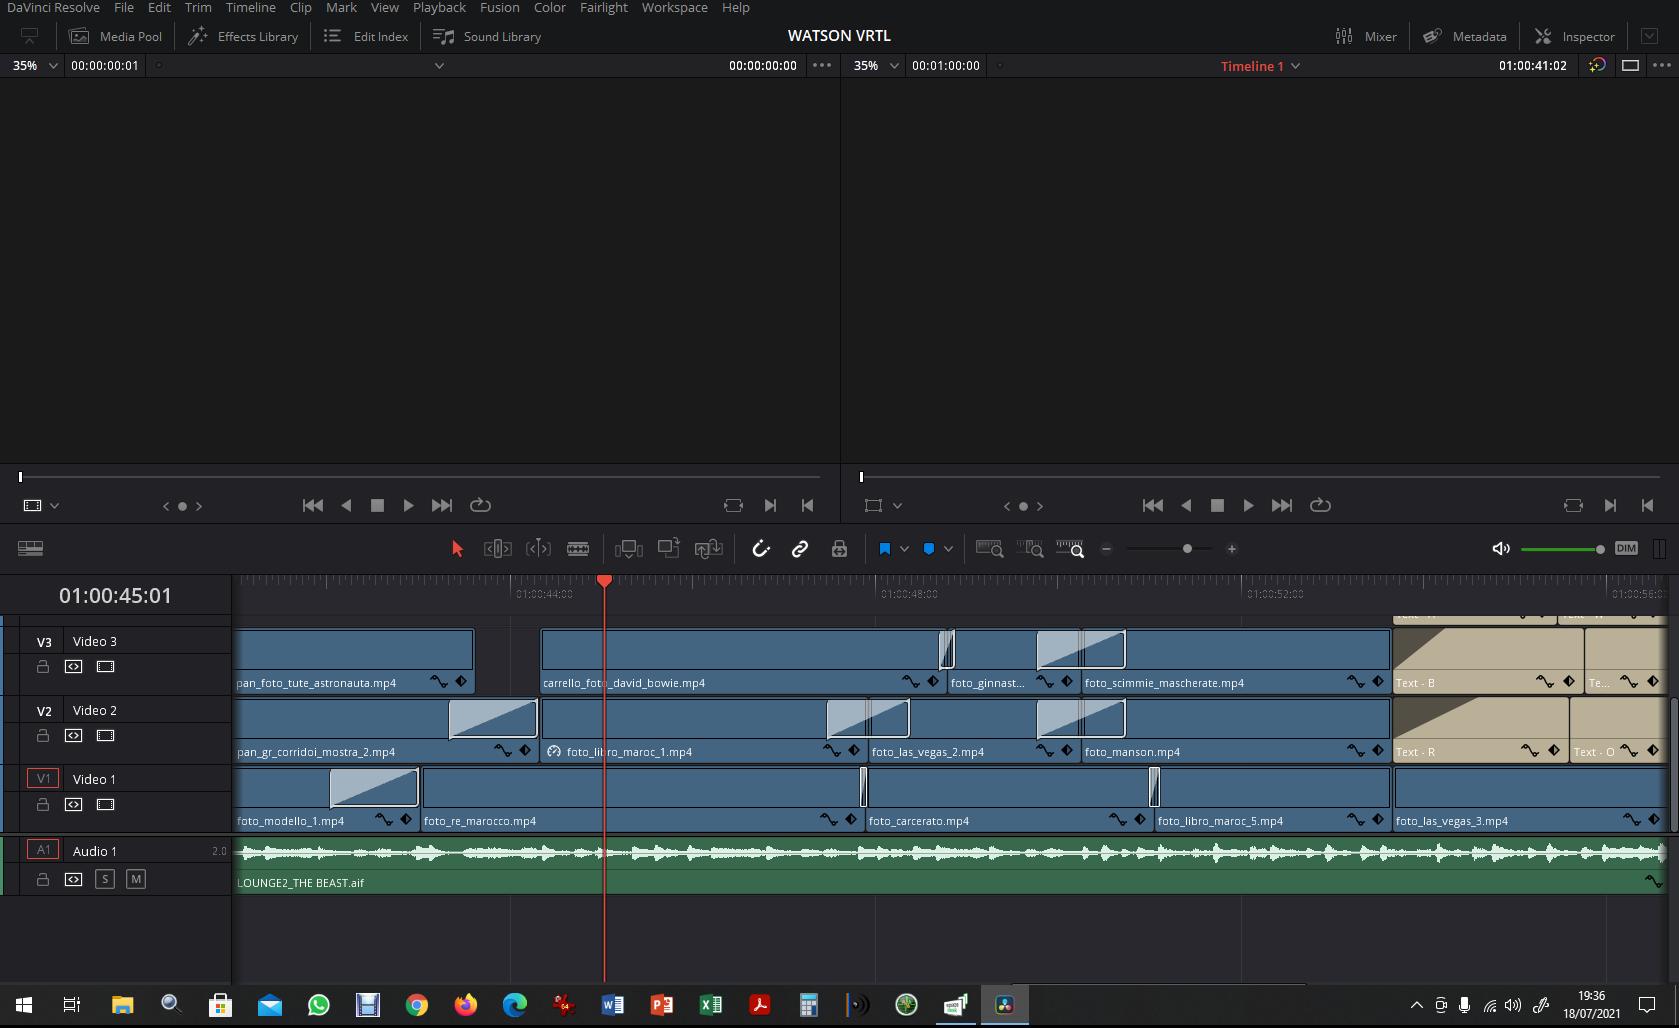The width and height of the screenshot is (1679, 1028).
Task: Play the timeline viewer forward
Action: coord(1248,505)
